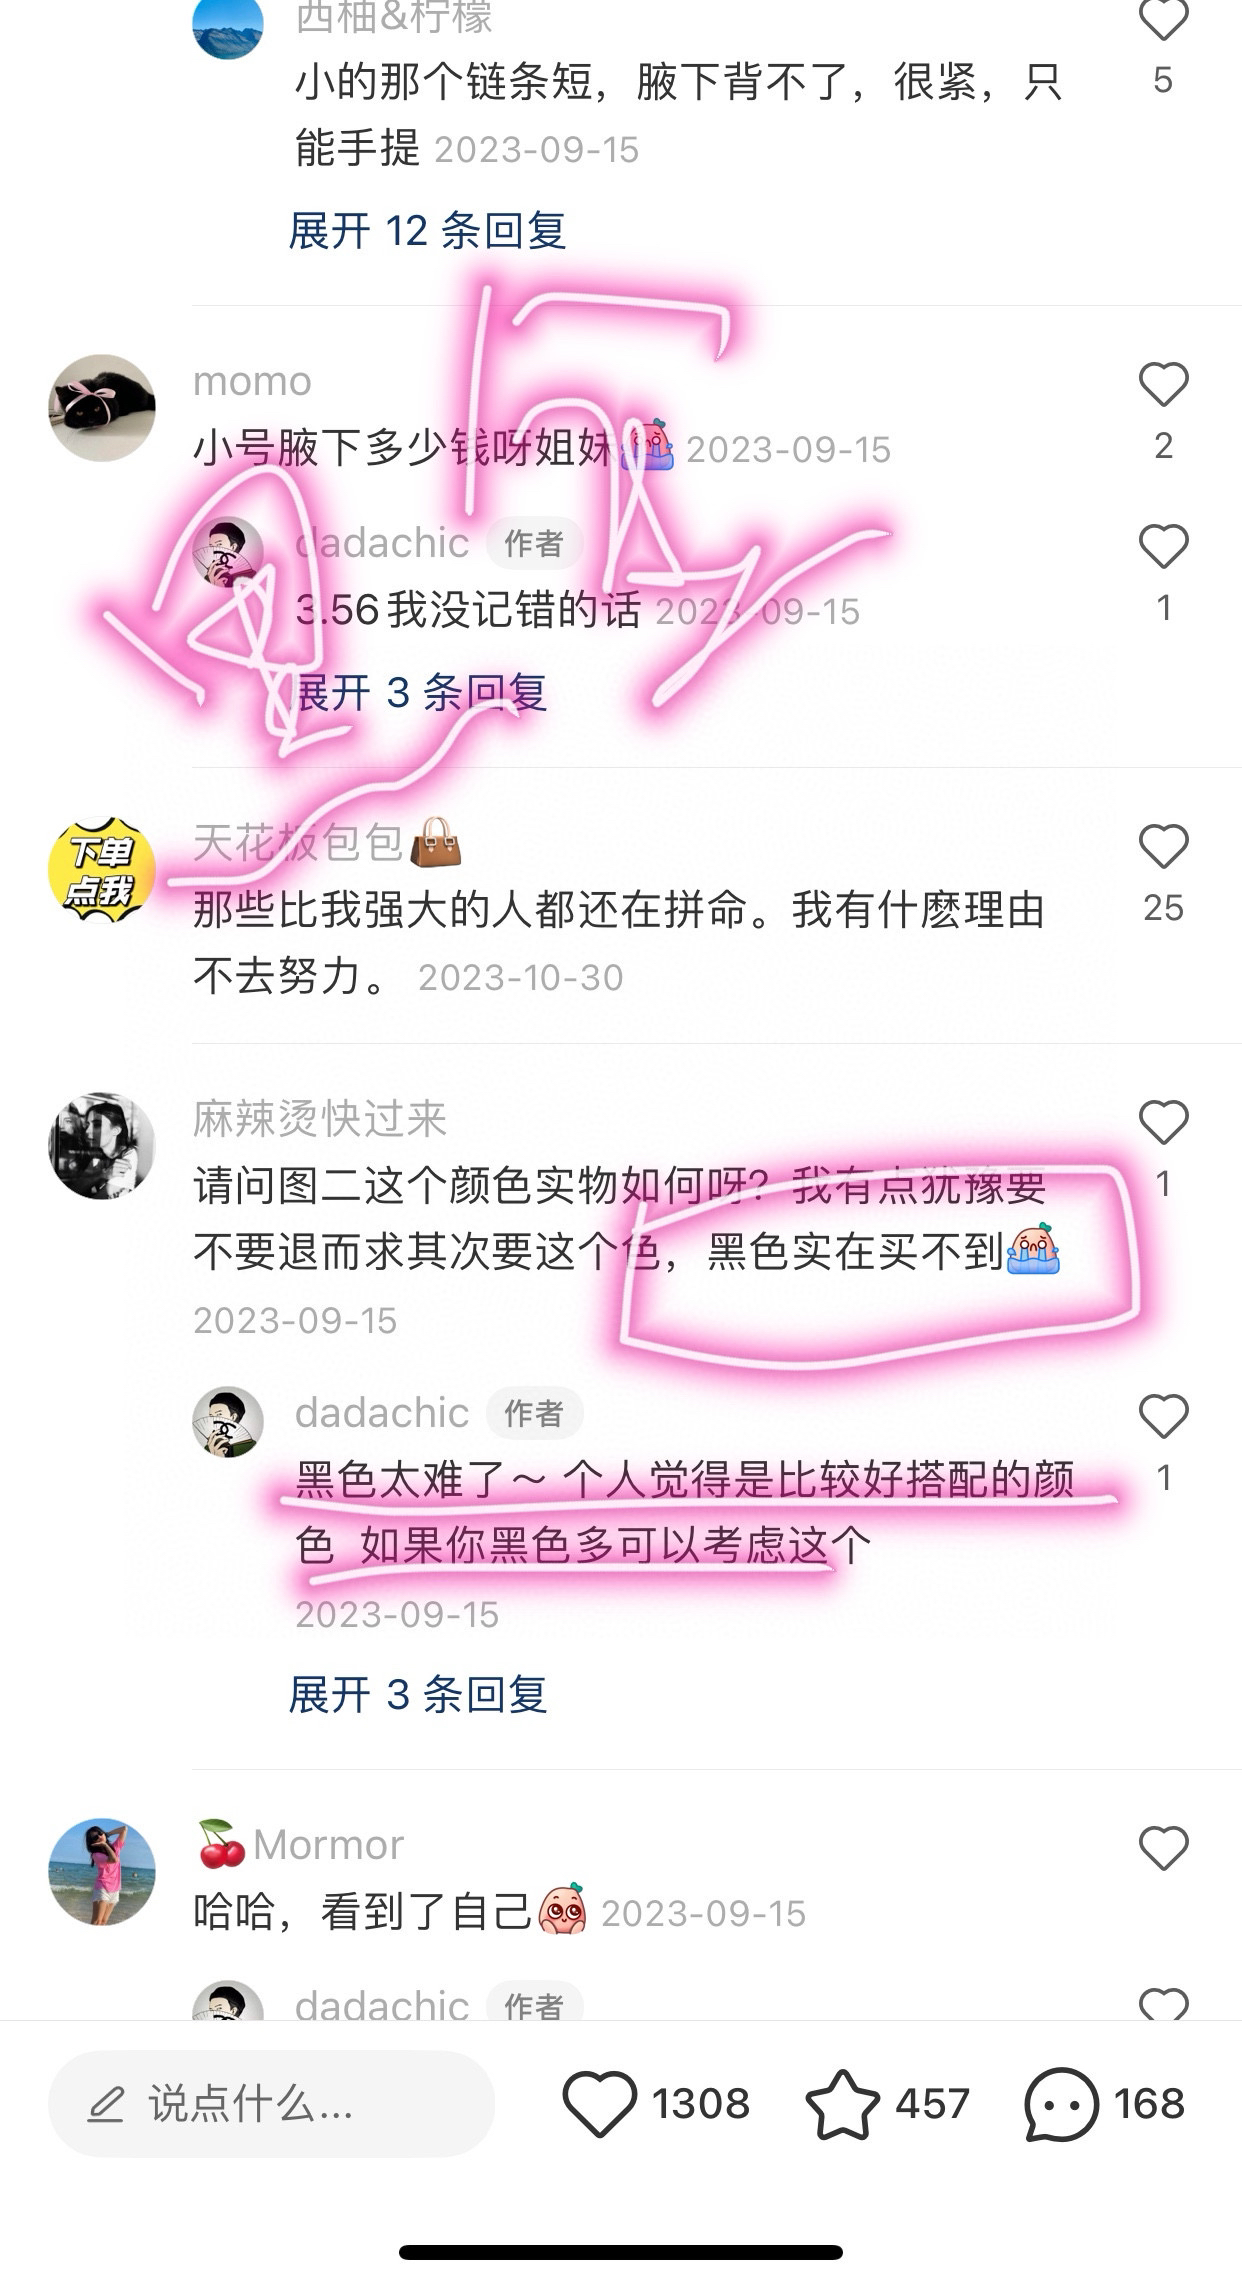Viewport: 1242px width, 2284px height.
Task: Like the 天花板包包 comment with 25 likes
Action: (x=1163, y=847)
